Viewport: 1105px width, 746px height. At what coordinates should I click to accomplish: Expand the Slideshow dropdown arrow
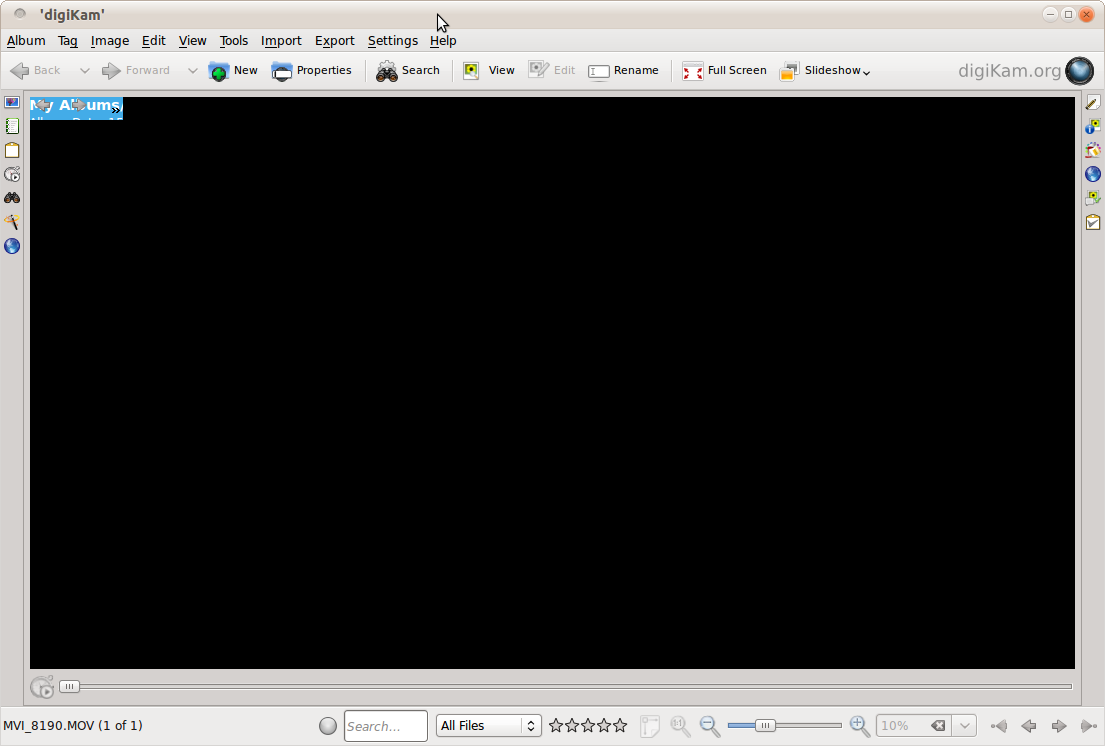click(866, 72)
